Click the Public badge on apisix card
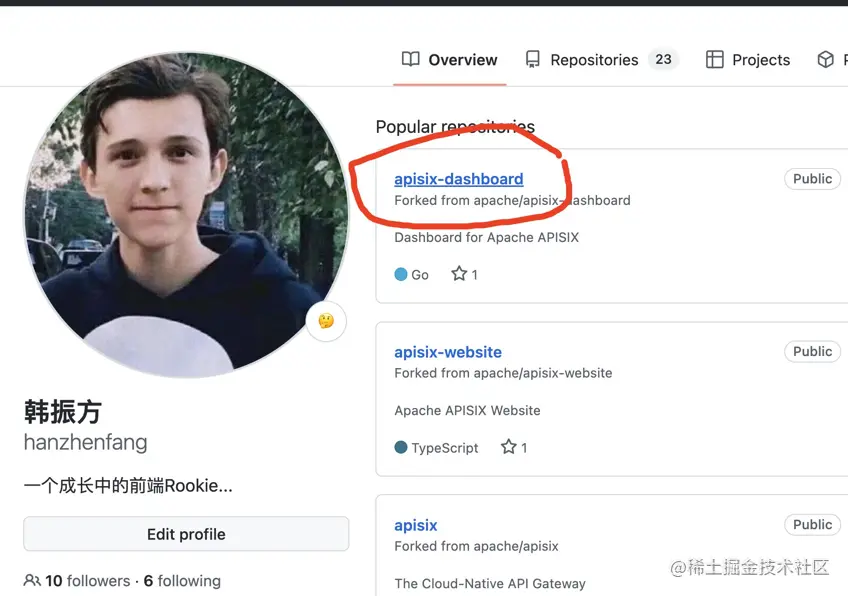The height and width of the screenshot is (596, 848). click(x=812, y=525)
